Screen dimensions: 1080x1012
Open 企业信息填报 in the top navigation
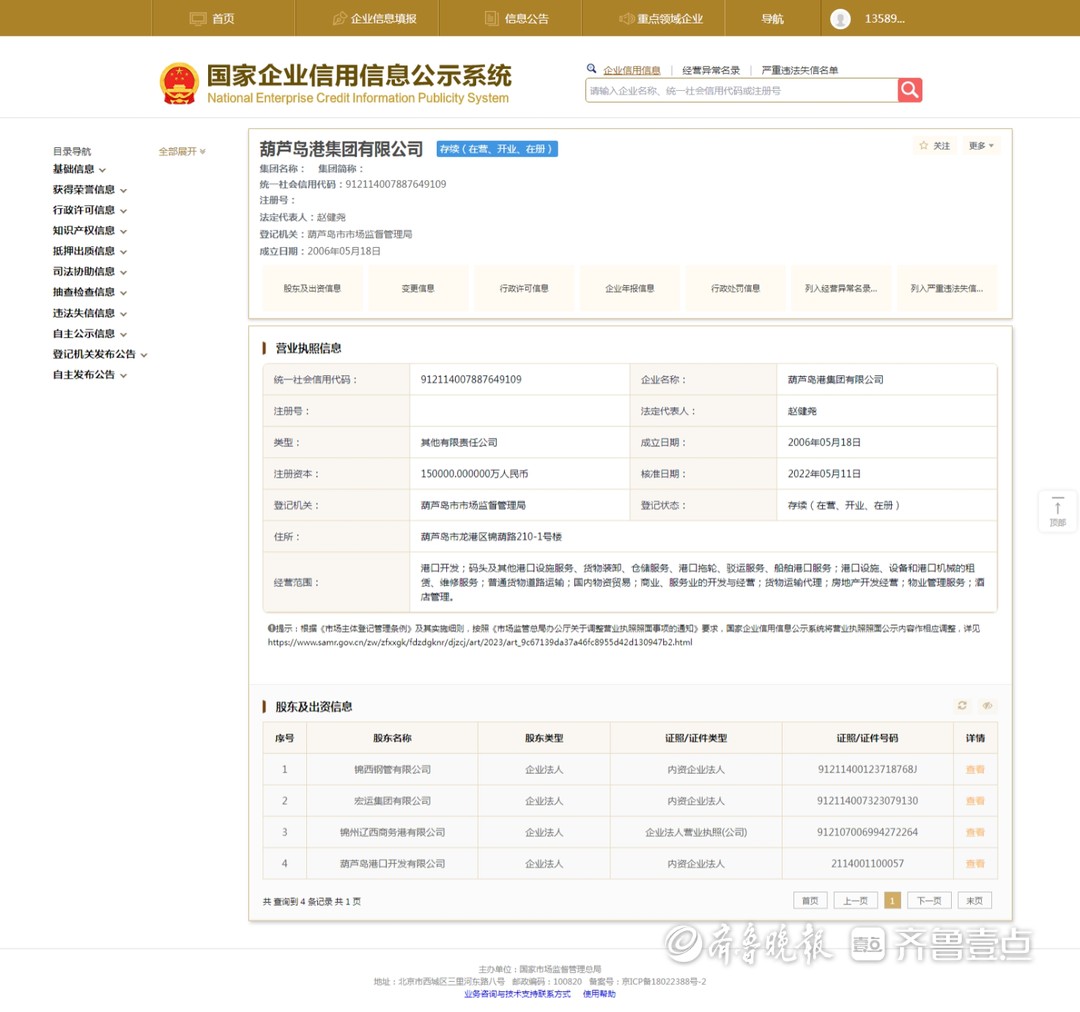pyautogui.click(x=375, y=19)
